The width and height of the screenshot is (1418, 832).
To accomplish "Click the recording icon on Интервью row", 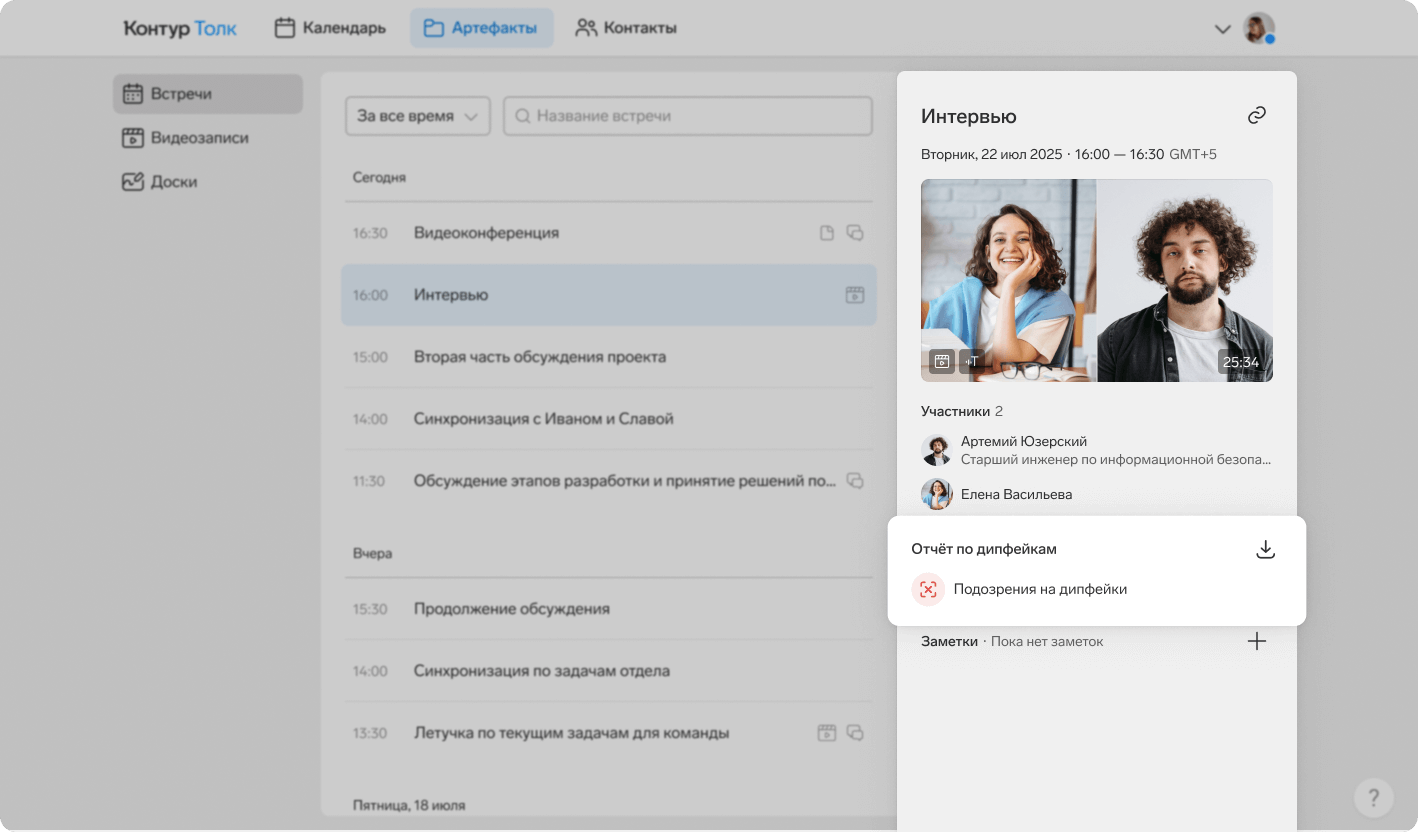I will [855, 295].
